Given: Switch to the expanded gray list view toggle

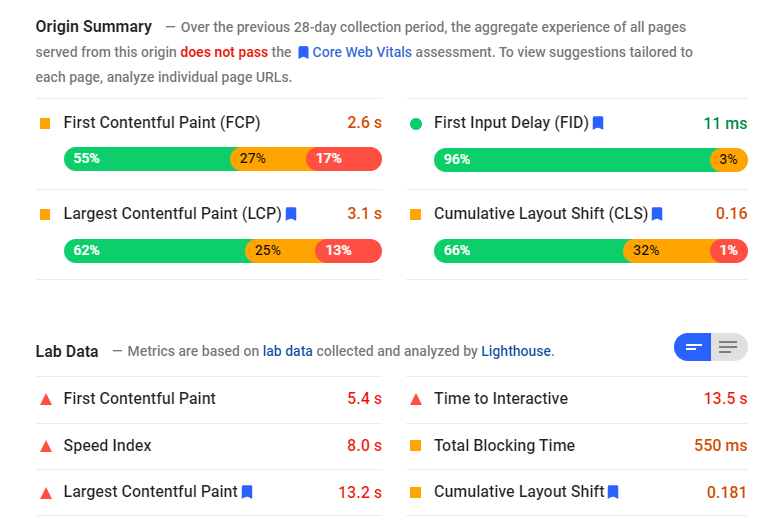Looking at the screenshot, I should [x=729, y=347].
